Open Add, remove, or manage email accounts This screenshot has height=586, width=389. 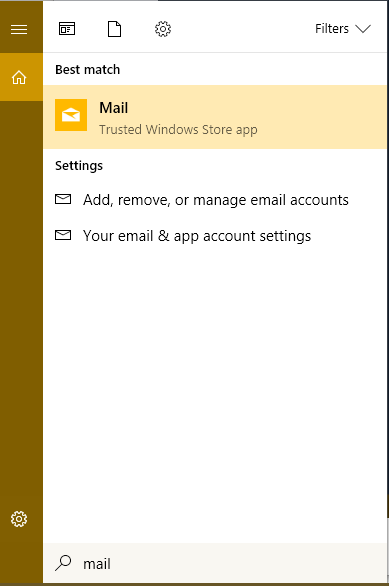[215, 200]
